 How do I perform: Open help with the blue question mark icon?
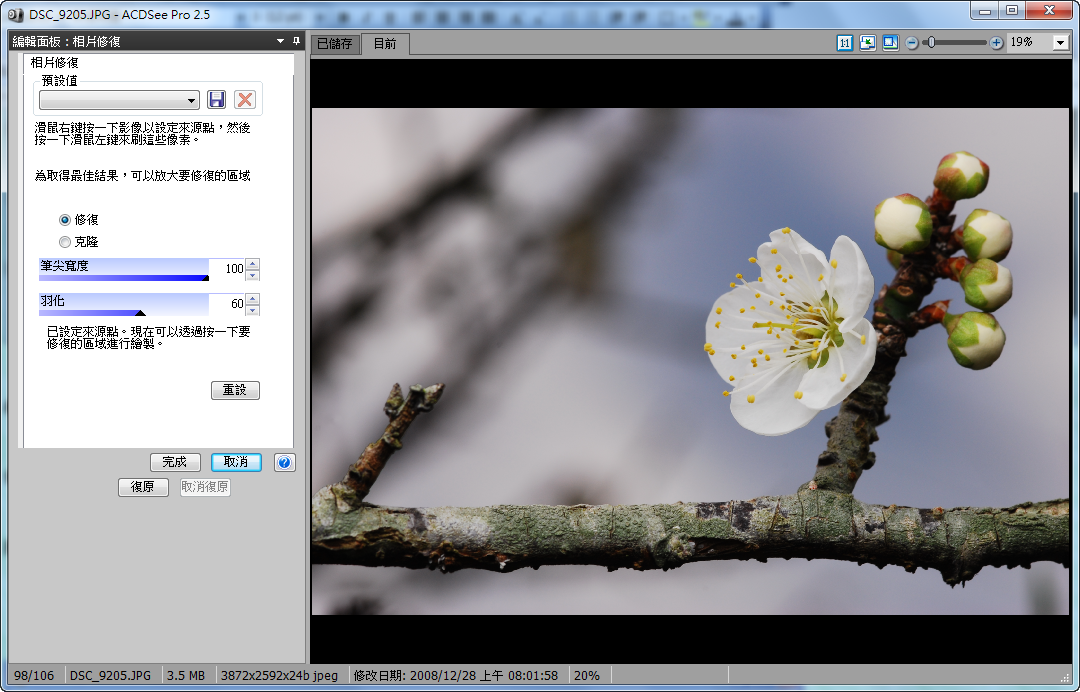[284, 462]
